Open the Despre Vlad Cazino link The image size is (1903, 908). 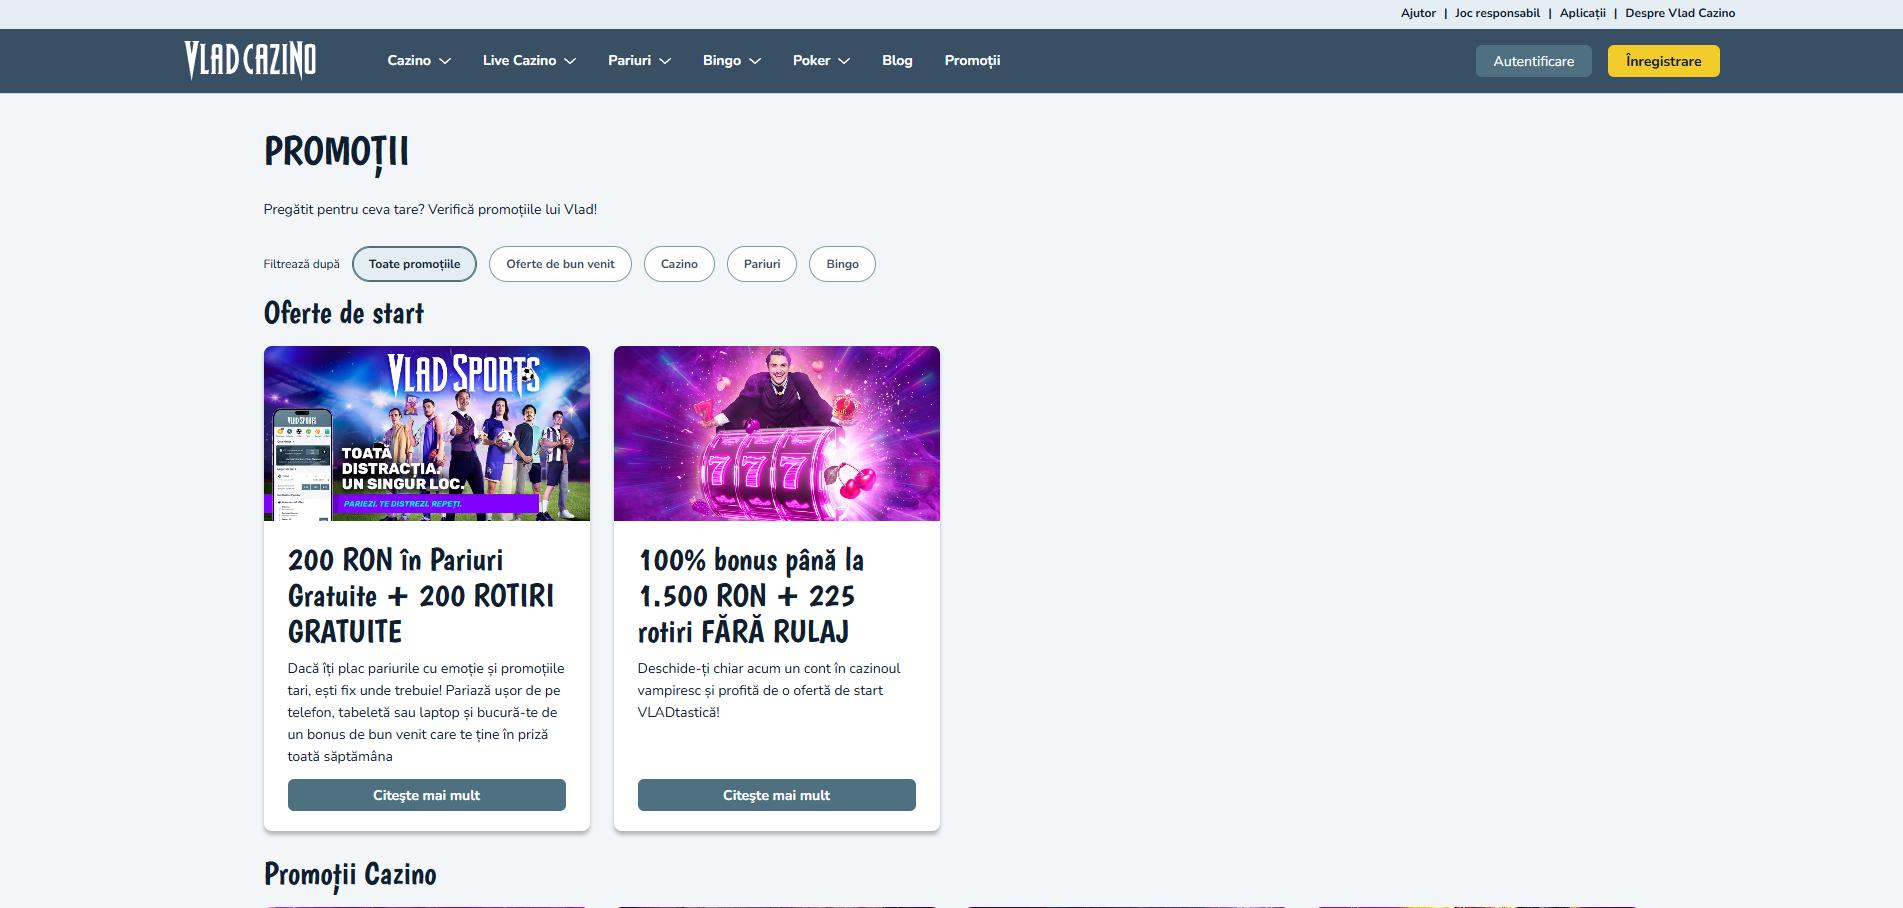[1680, 13]
